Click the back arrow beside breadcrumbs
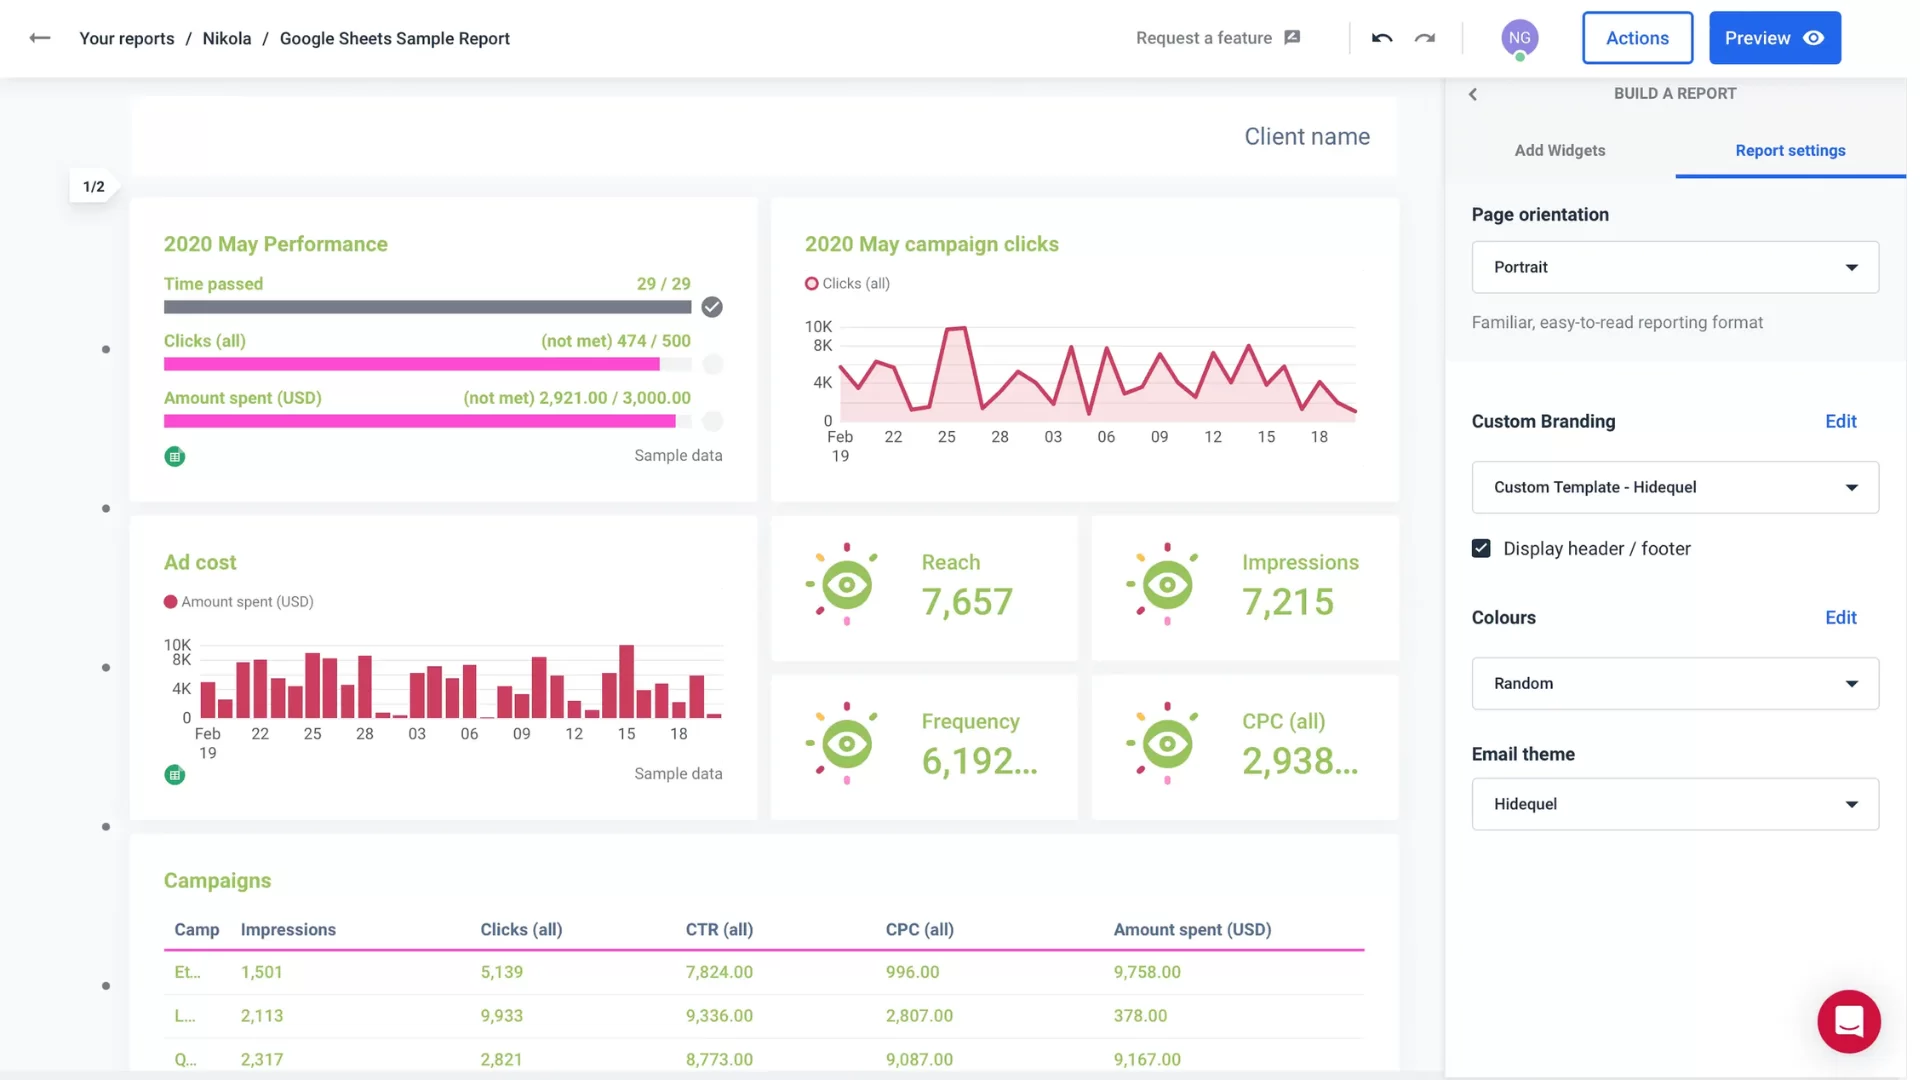 40,38
